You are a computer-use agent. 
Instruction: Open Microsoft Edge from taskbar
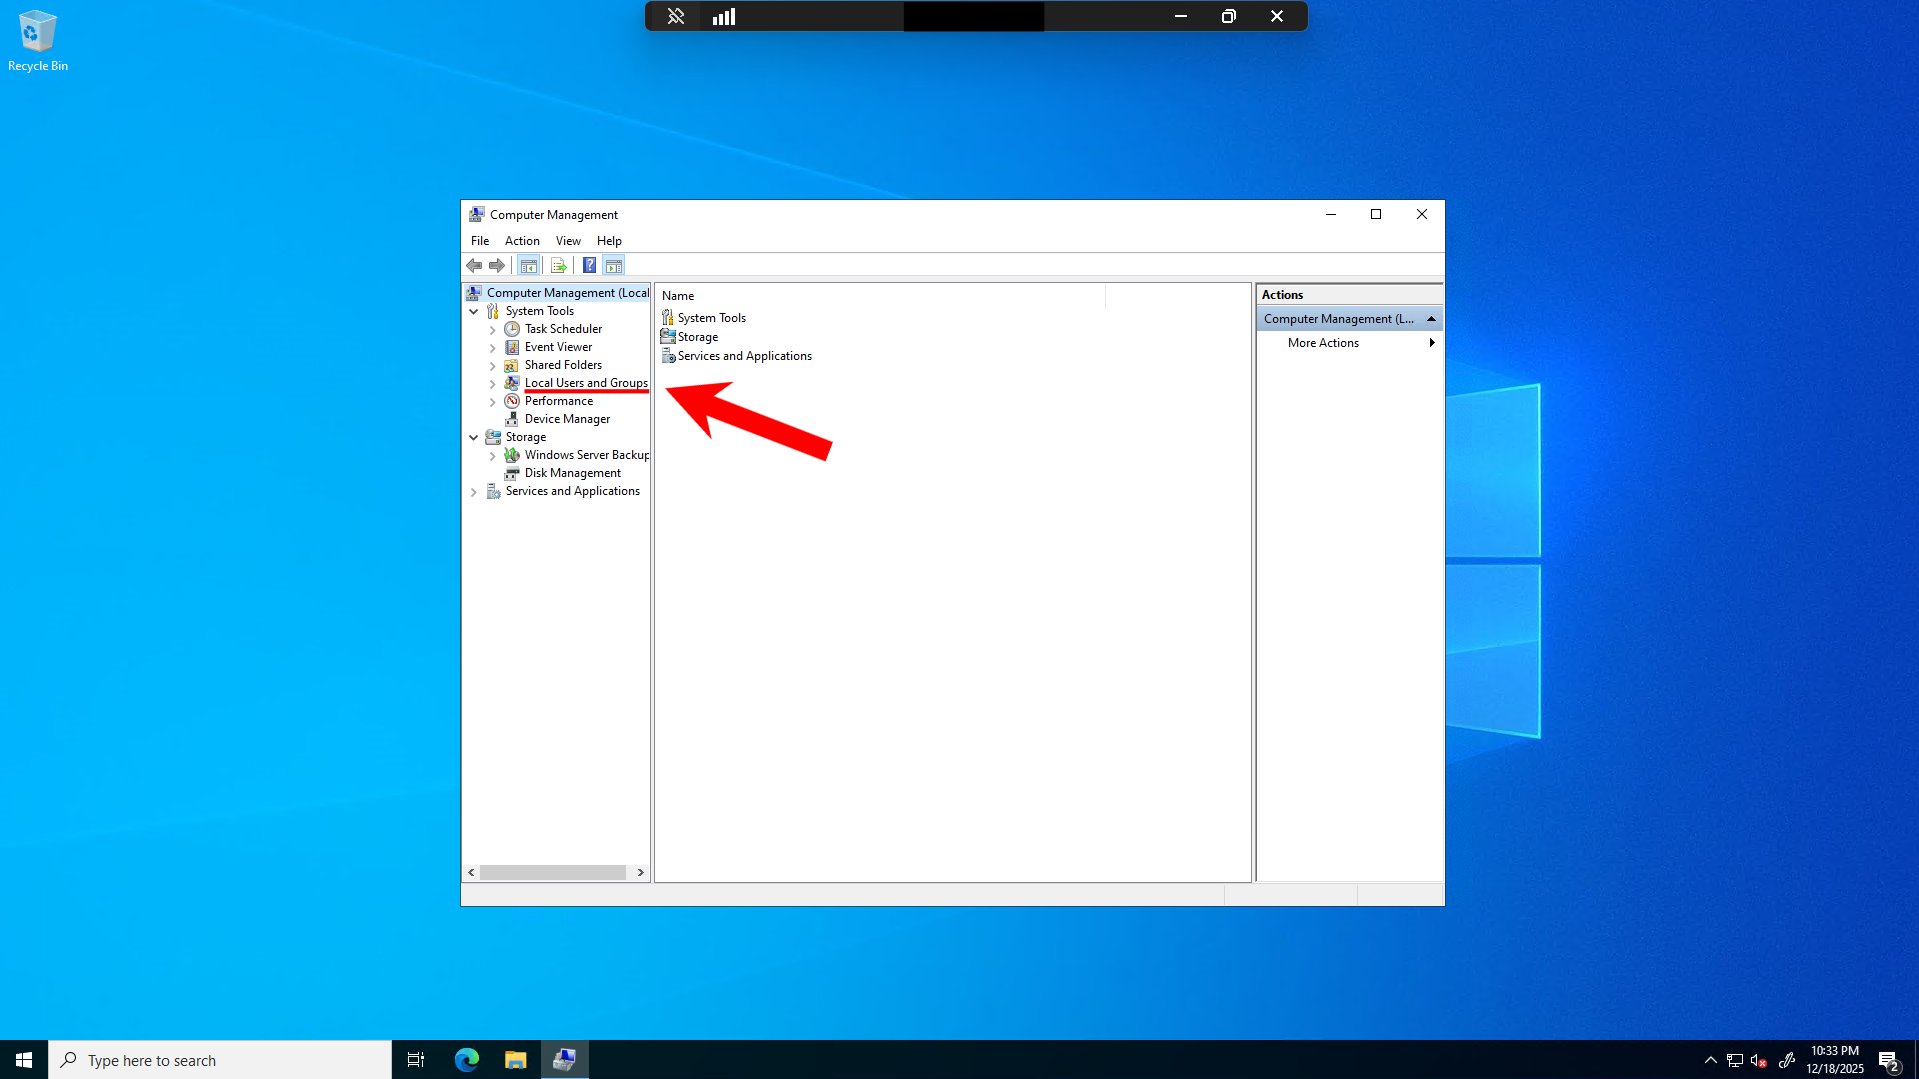pyautogui.click(x=467, y=1060)
